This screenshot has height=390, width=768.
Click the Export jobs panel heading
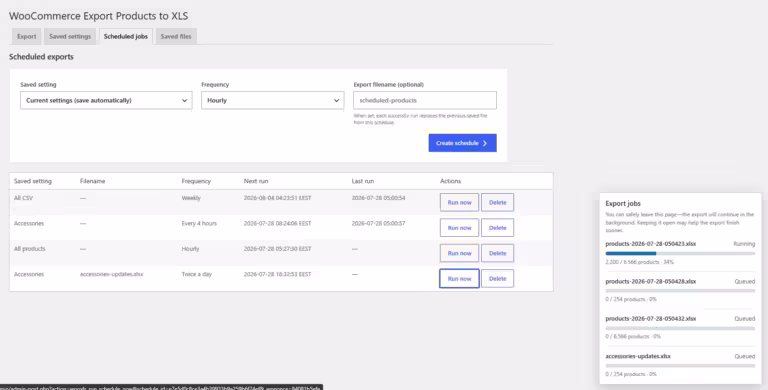(x=623, y=203)
